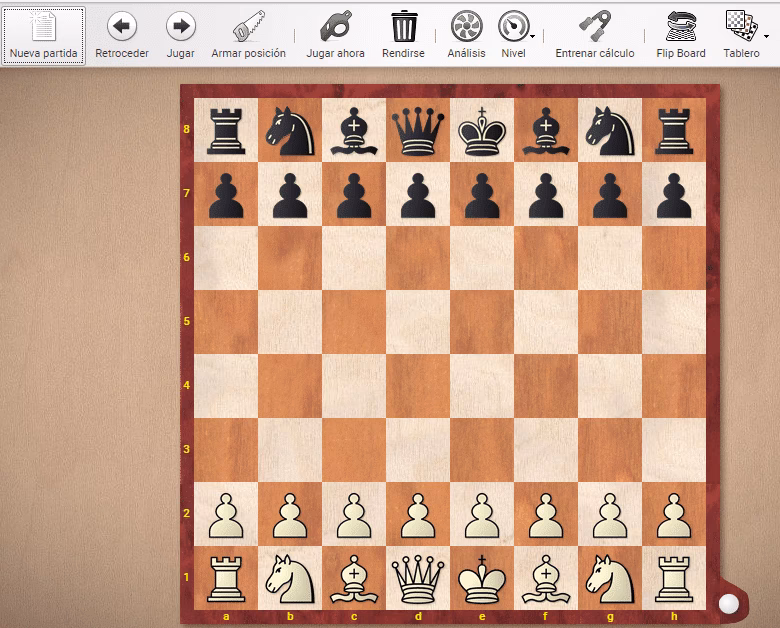This screenshot has width=780, height=628.
Task: Start a game with Nueva partida
Action: pyautogui.click(x=43, y=35)
